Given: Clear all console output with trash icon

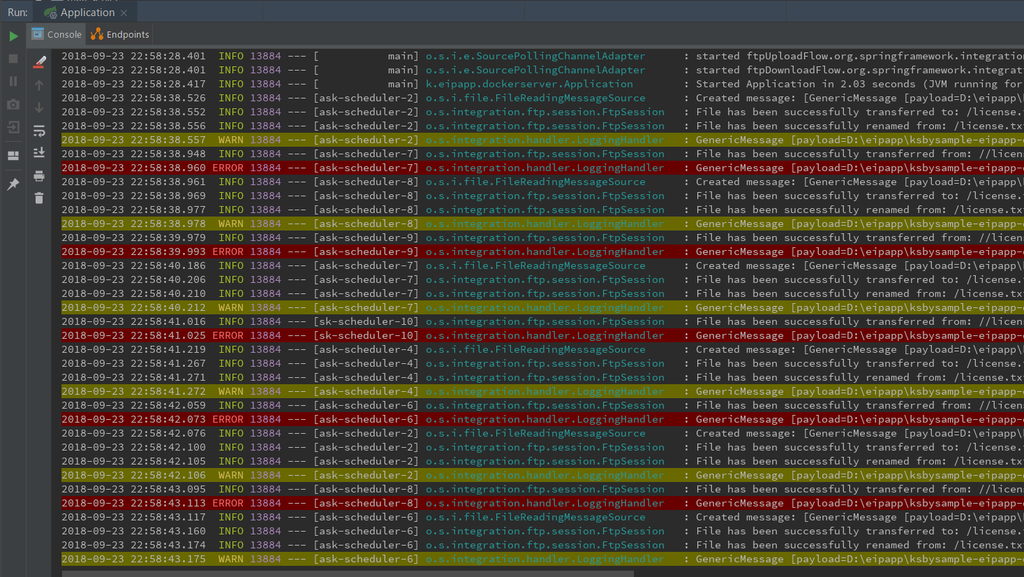Looking at the screenshot, I should (39, 198).
